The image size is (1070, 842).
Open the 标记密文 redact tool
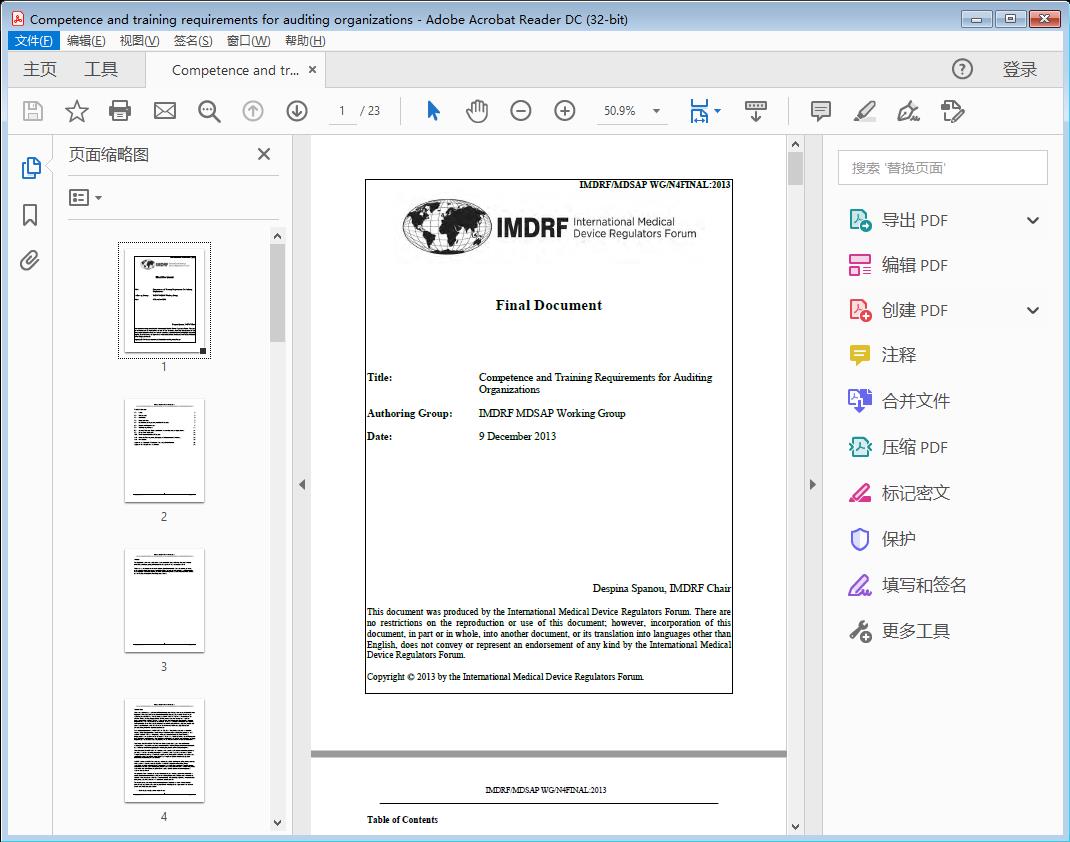899,493
